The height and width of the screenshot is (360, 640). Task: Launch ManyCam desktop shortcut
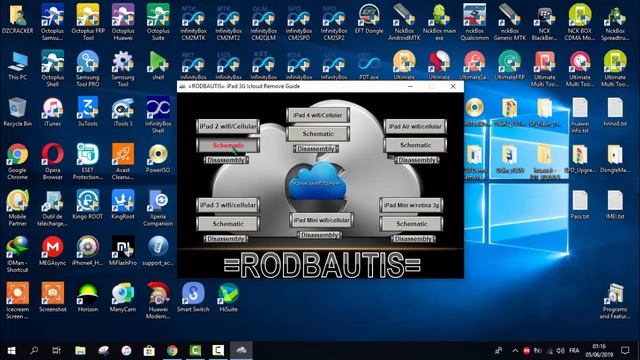click(x=123, y=298)
